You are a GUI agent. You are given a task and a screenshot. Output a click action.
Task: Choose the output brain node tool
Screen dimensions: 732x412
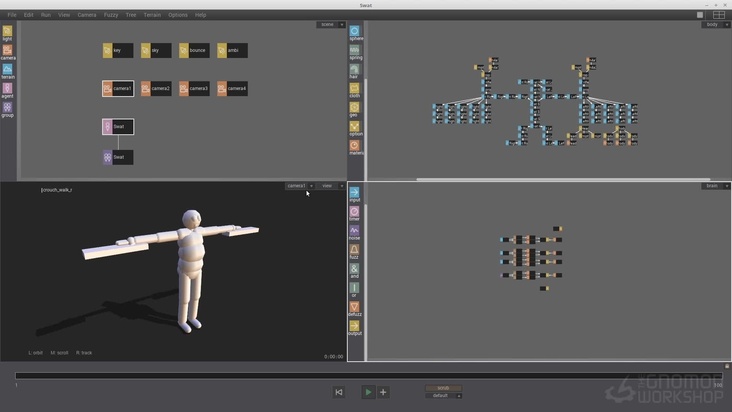[x=354, y=329]
